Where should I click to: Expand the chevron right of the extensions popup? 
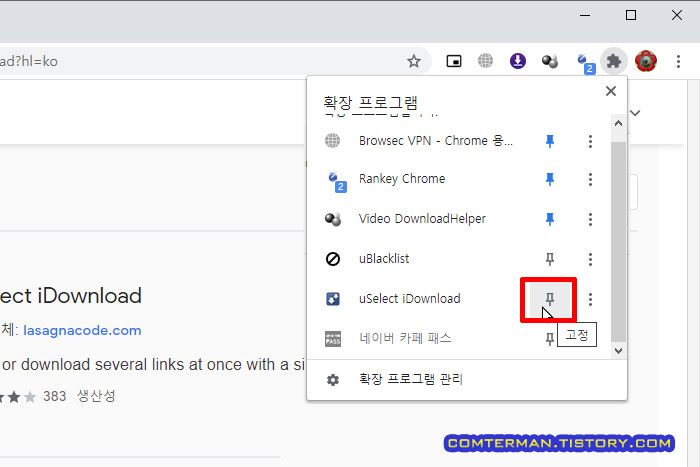636,113
